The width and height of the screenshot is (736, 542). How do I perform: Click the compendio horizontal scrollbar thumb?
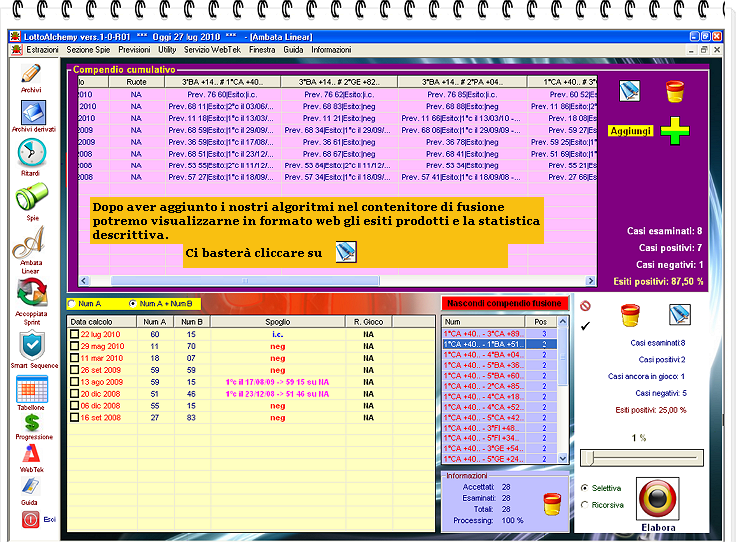245,281
